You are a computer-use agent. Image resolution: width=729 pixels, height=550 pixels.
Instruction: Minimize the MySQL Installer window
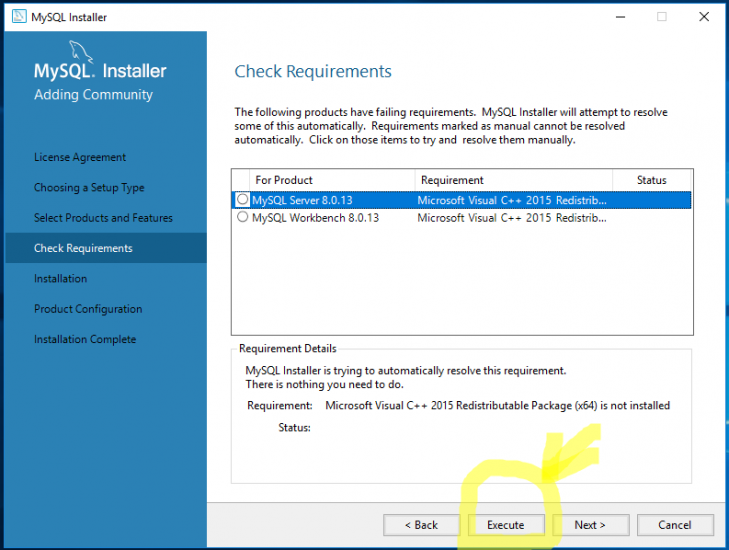620,17
